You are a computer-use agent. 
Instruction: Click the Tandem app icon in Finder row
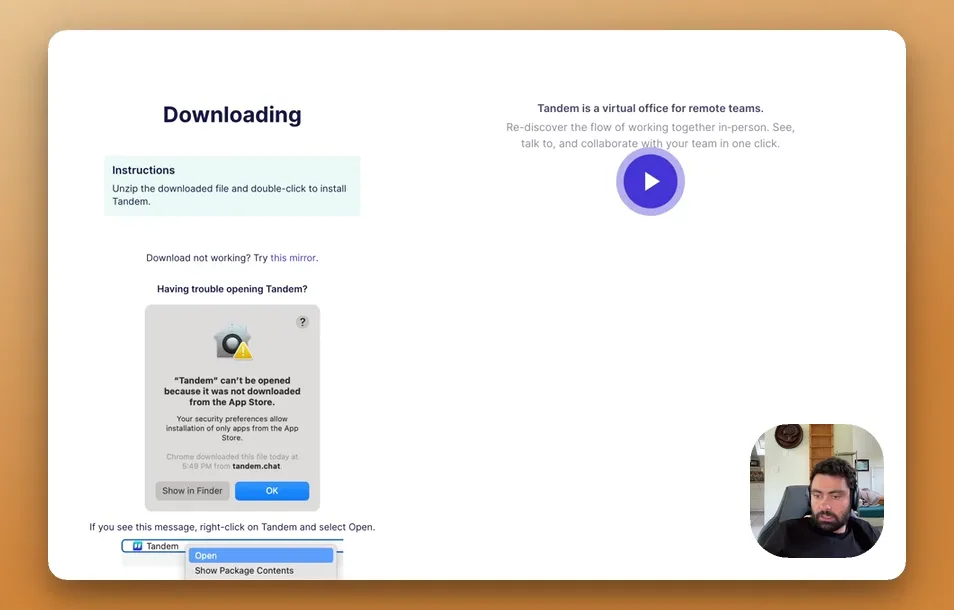pyautogui.click(x=138, y=546)
